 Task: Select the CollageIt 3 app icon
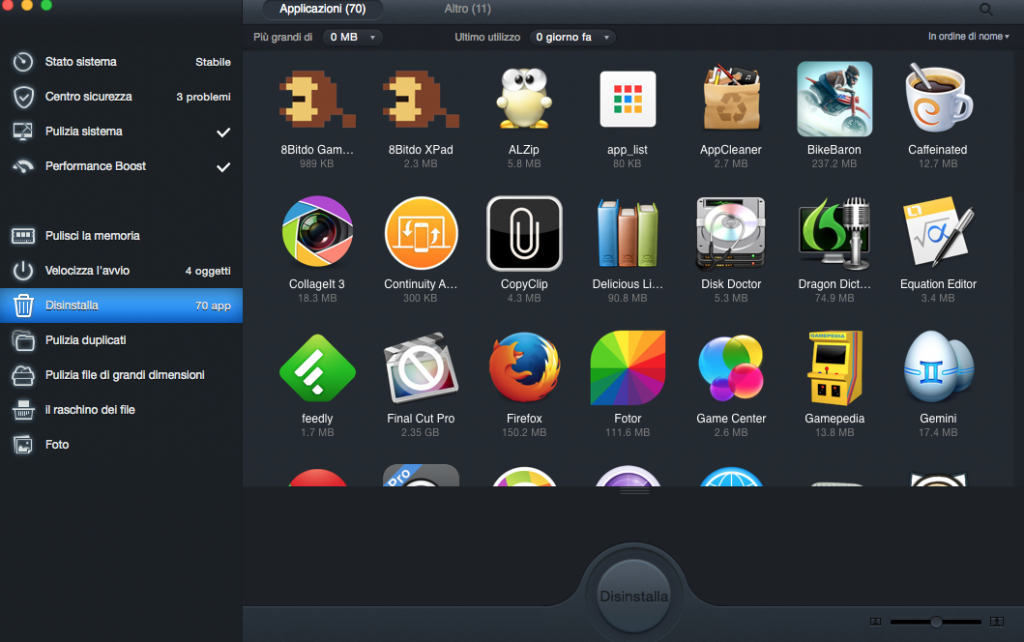click(317, 232)
